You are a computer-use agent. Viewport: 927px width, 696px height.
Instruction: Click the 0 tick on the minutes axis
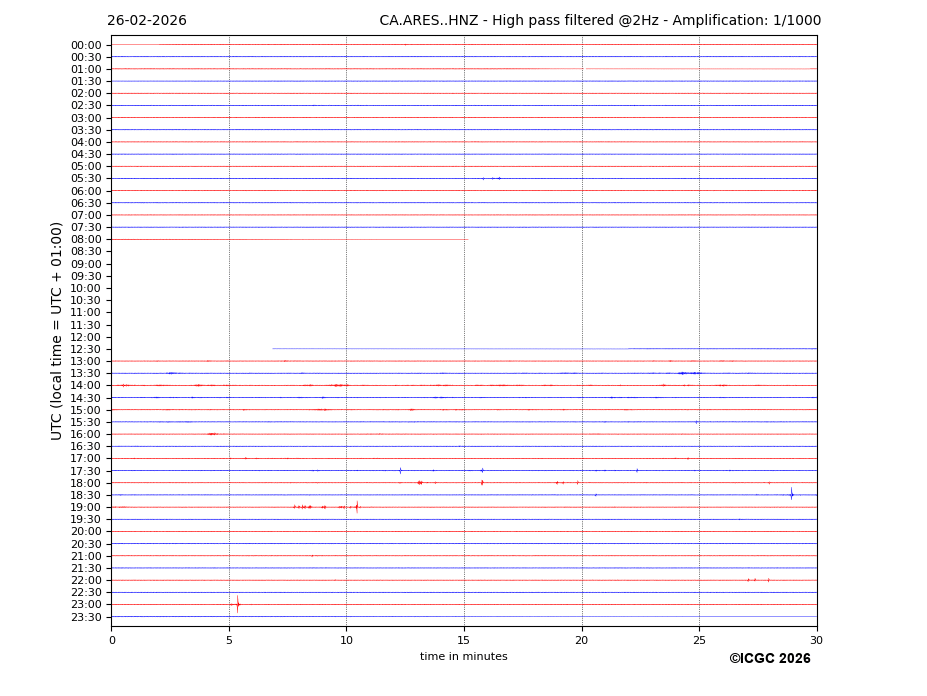tap(112, 640)
